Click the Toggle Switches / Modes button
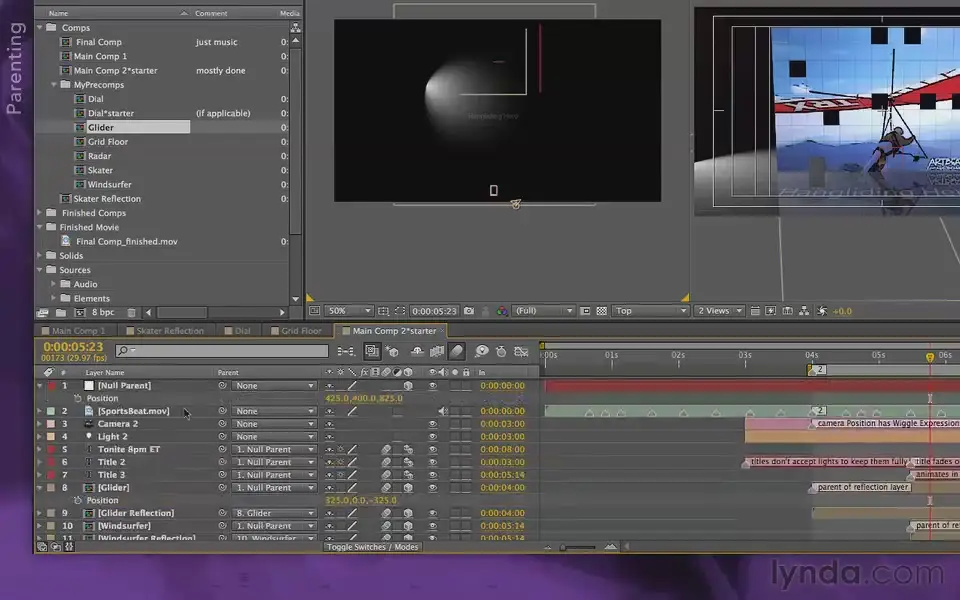 (371, 547)
